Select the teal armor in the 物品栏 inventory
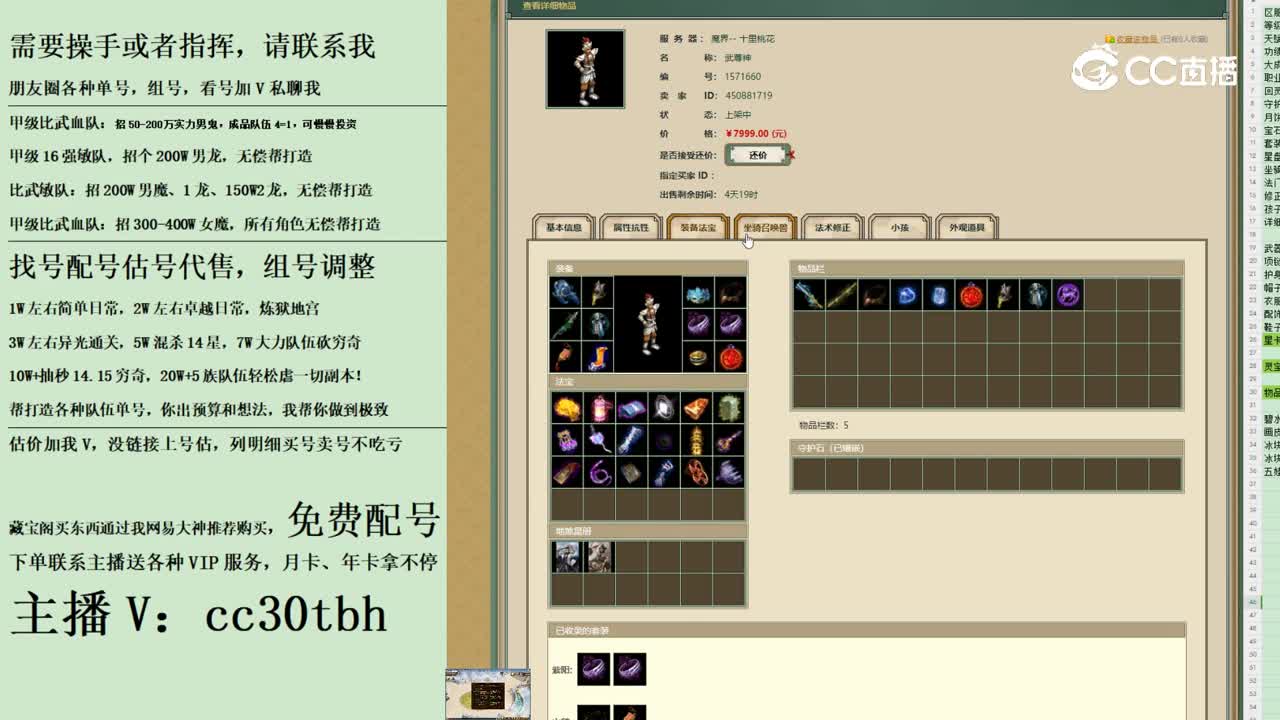The image size is (1280, 720). 1035,294
